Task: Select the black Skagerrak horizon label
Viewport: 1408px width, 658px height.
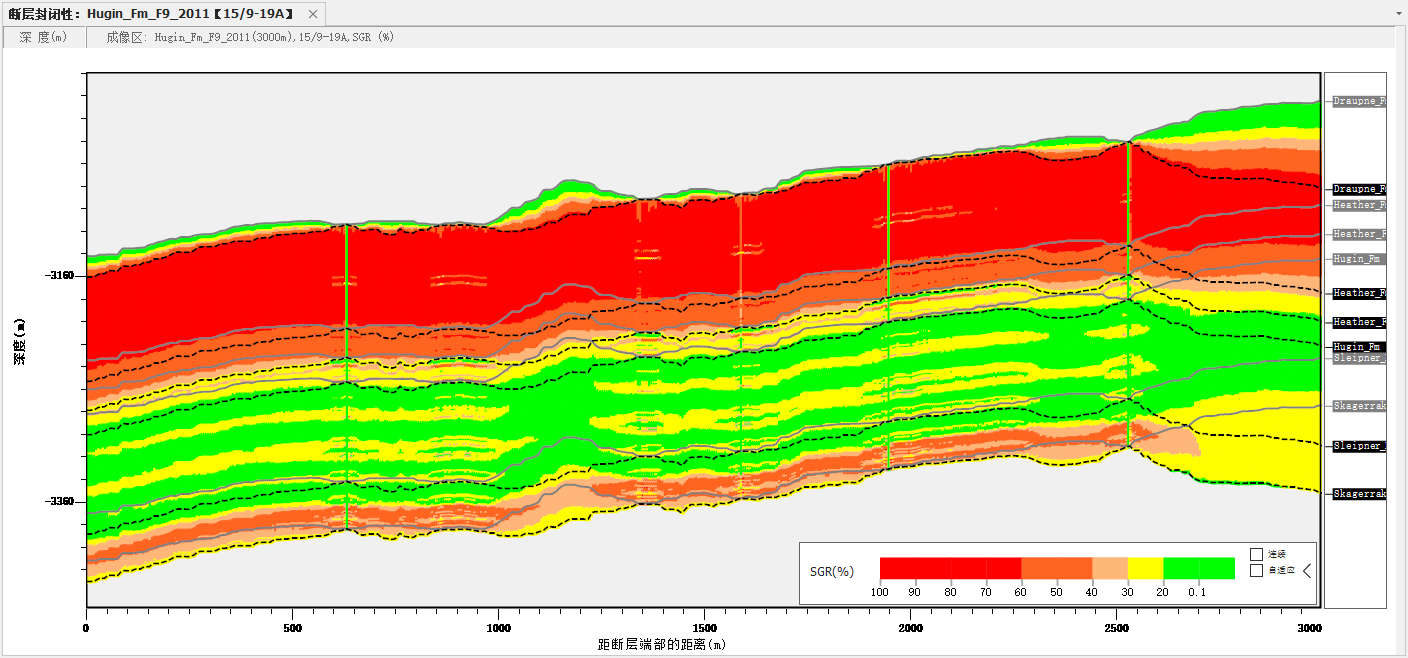Action: [1359, 494]
